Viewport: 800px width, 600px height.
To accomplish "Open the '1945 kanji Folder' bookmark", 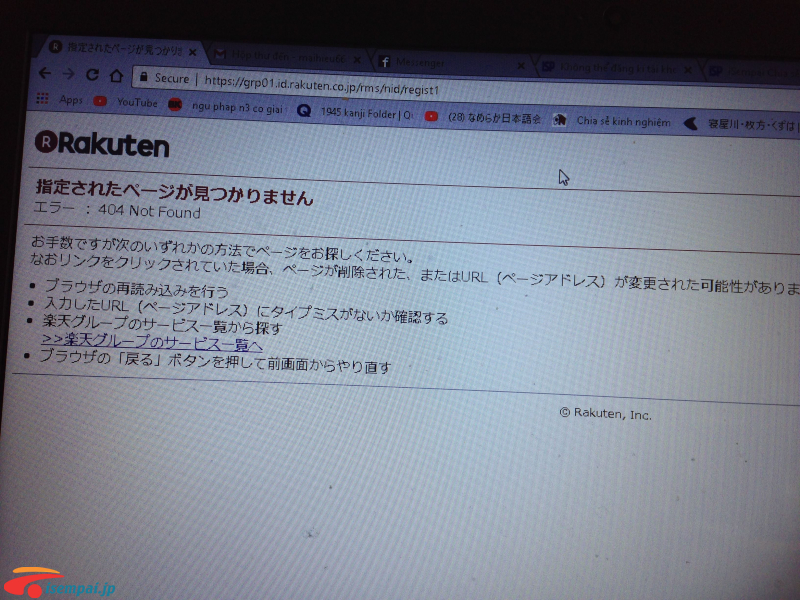I will tap(355, 112).
